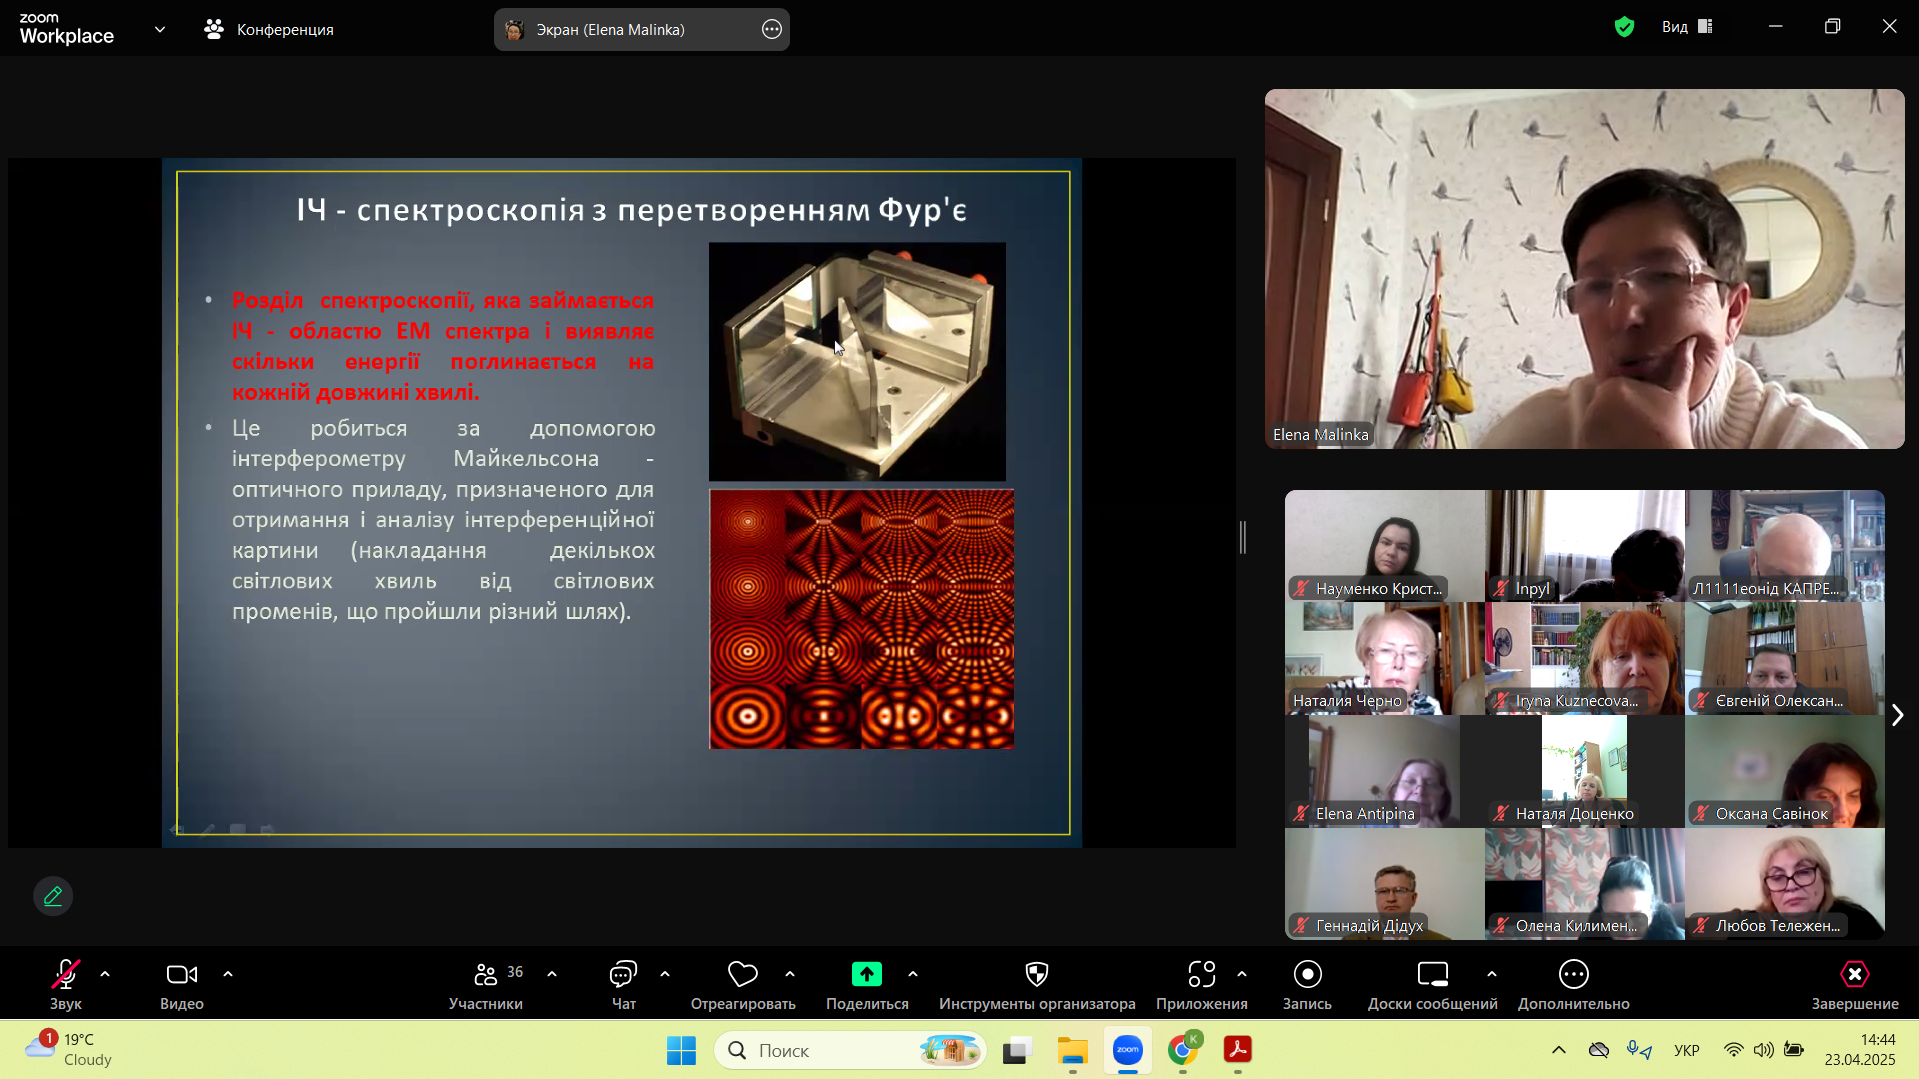1919x1079 pixels.
Task: Open reactions via Отреагировать heart icon
Action: (743, 984)
